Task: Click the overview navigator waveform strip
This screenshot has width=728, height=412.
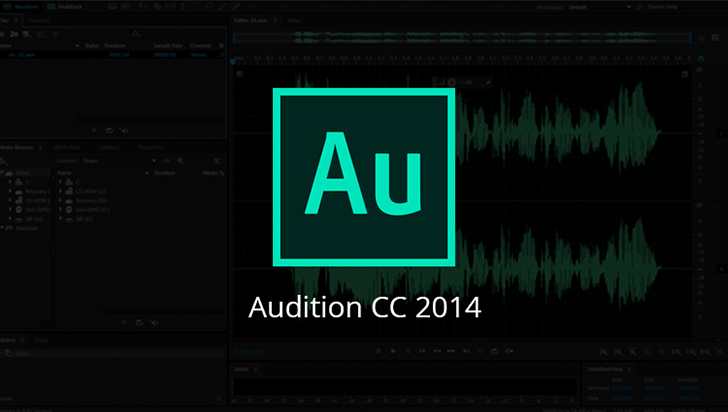Action: pos(462,37)
